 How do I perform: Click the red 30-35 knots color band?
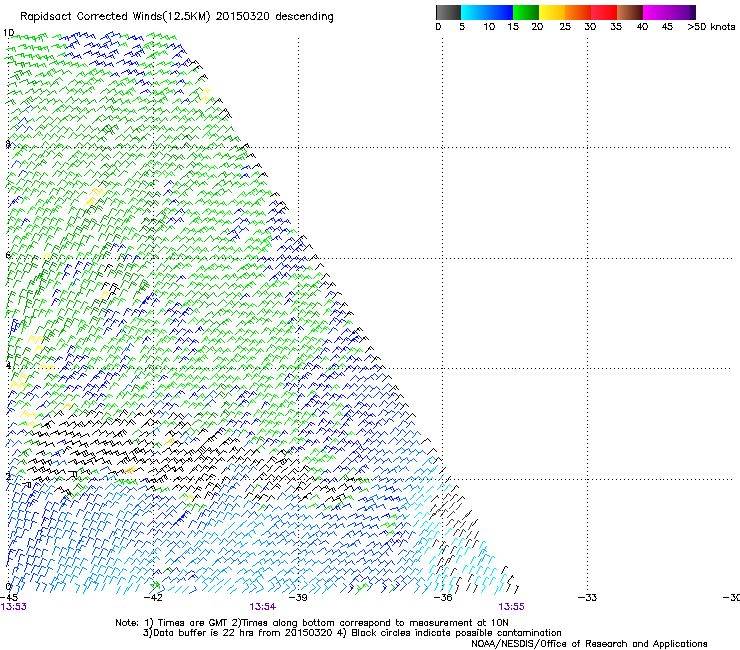pos(604,12)
